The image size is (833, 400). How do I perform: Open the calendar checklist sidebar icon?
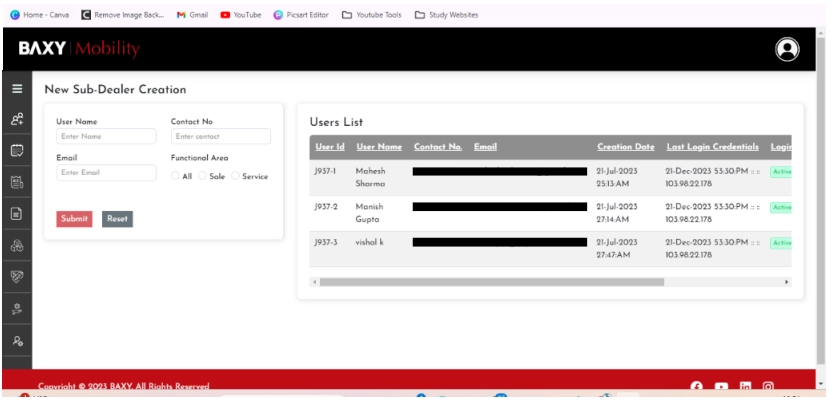(17, 151)
